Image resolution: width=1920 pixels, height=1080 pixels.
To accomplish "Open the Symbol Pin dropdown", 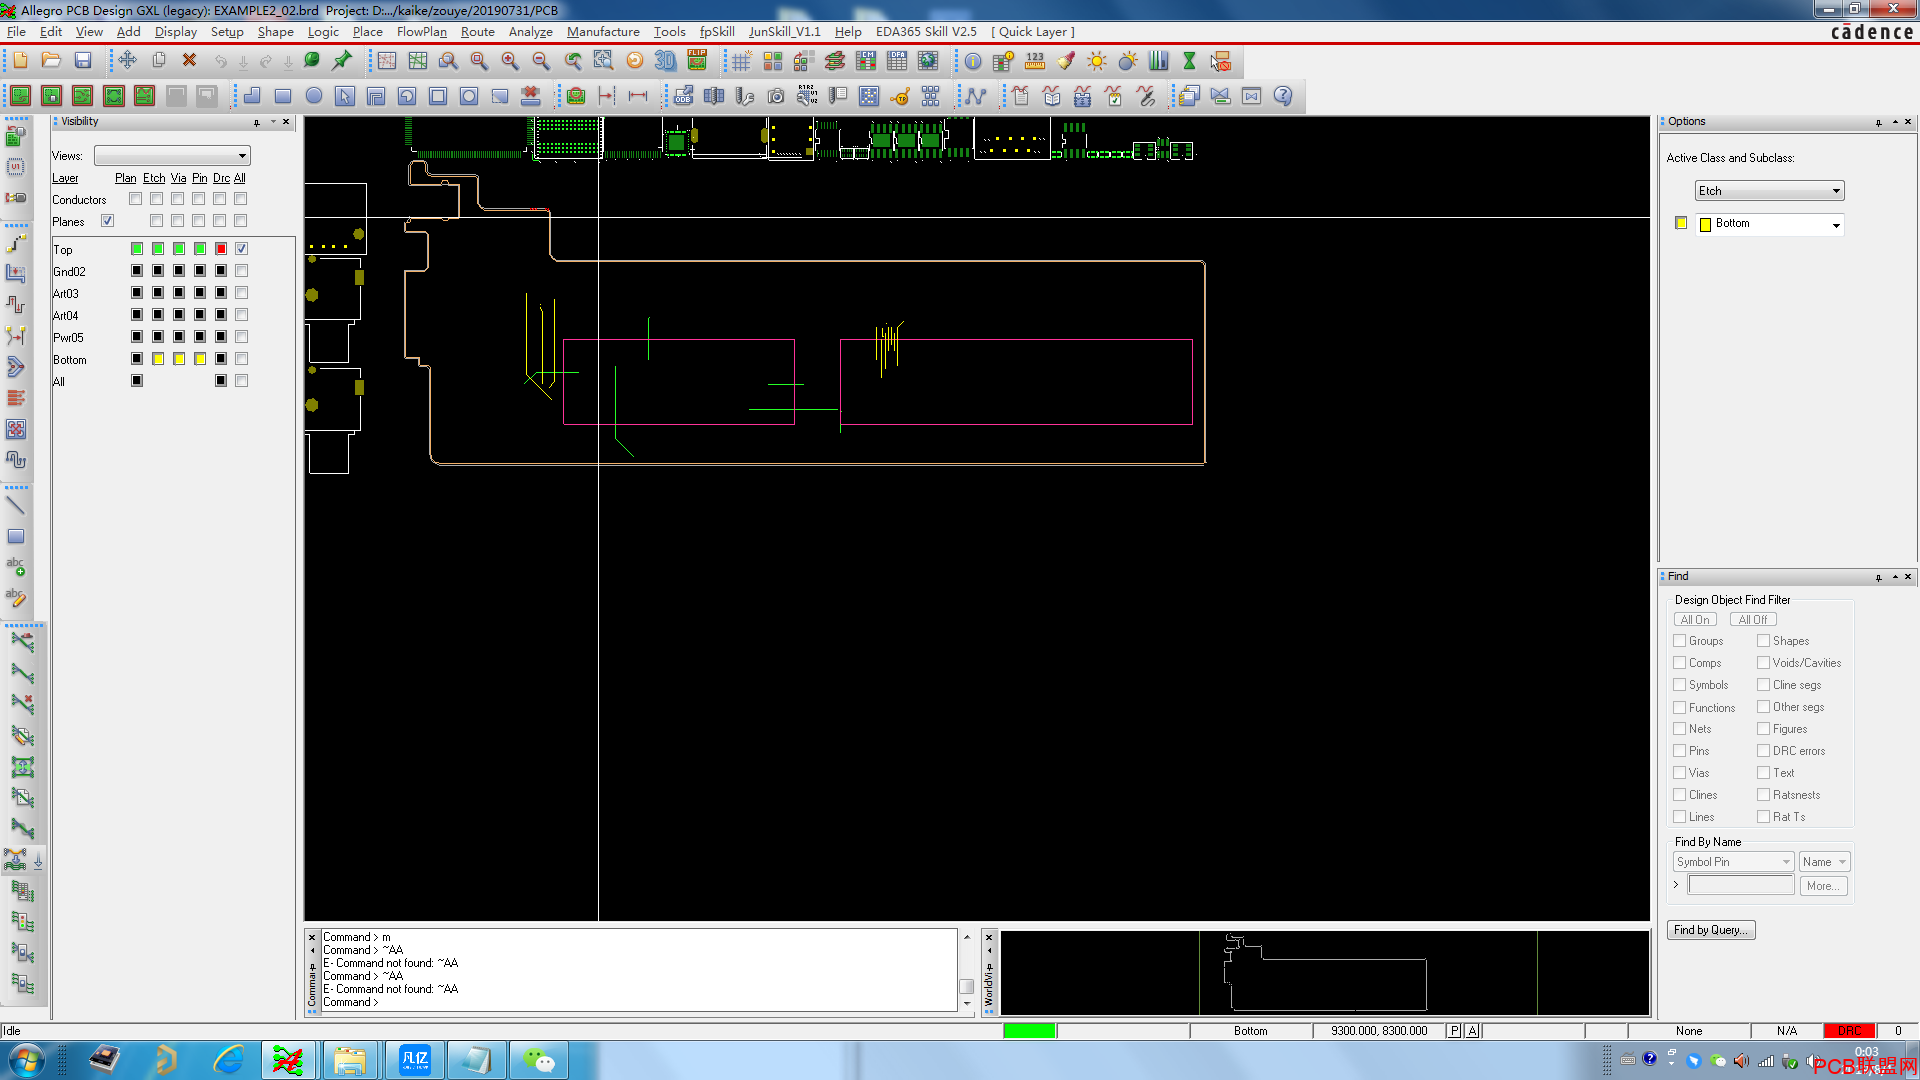I will pyautogui.click(x=1733, y=862).
